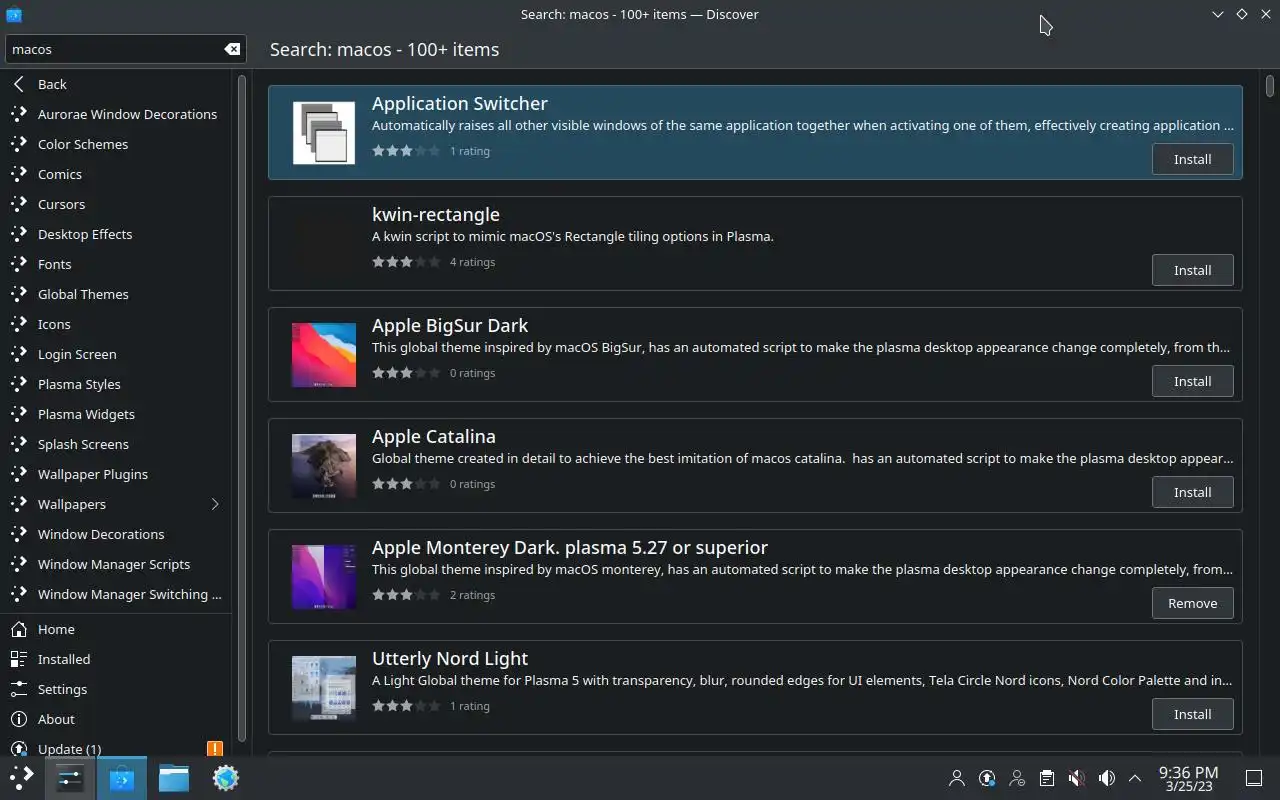Open Apple Monterey Dark thumbnail

(x=323, y=577)
